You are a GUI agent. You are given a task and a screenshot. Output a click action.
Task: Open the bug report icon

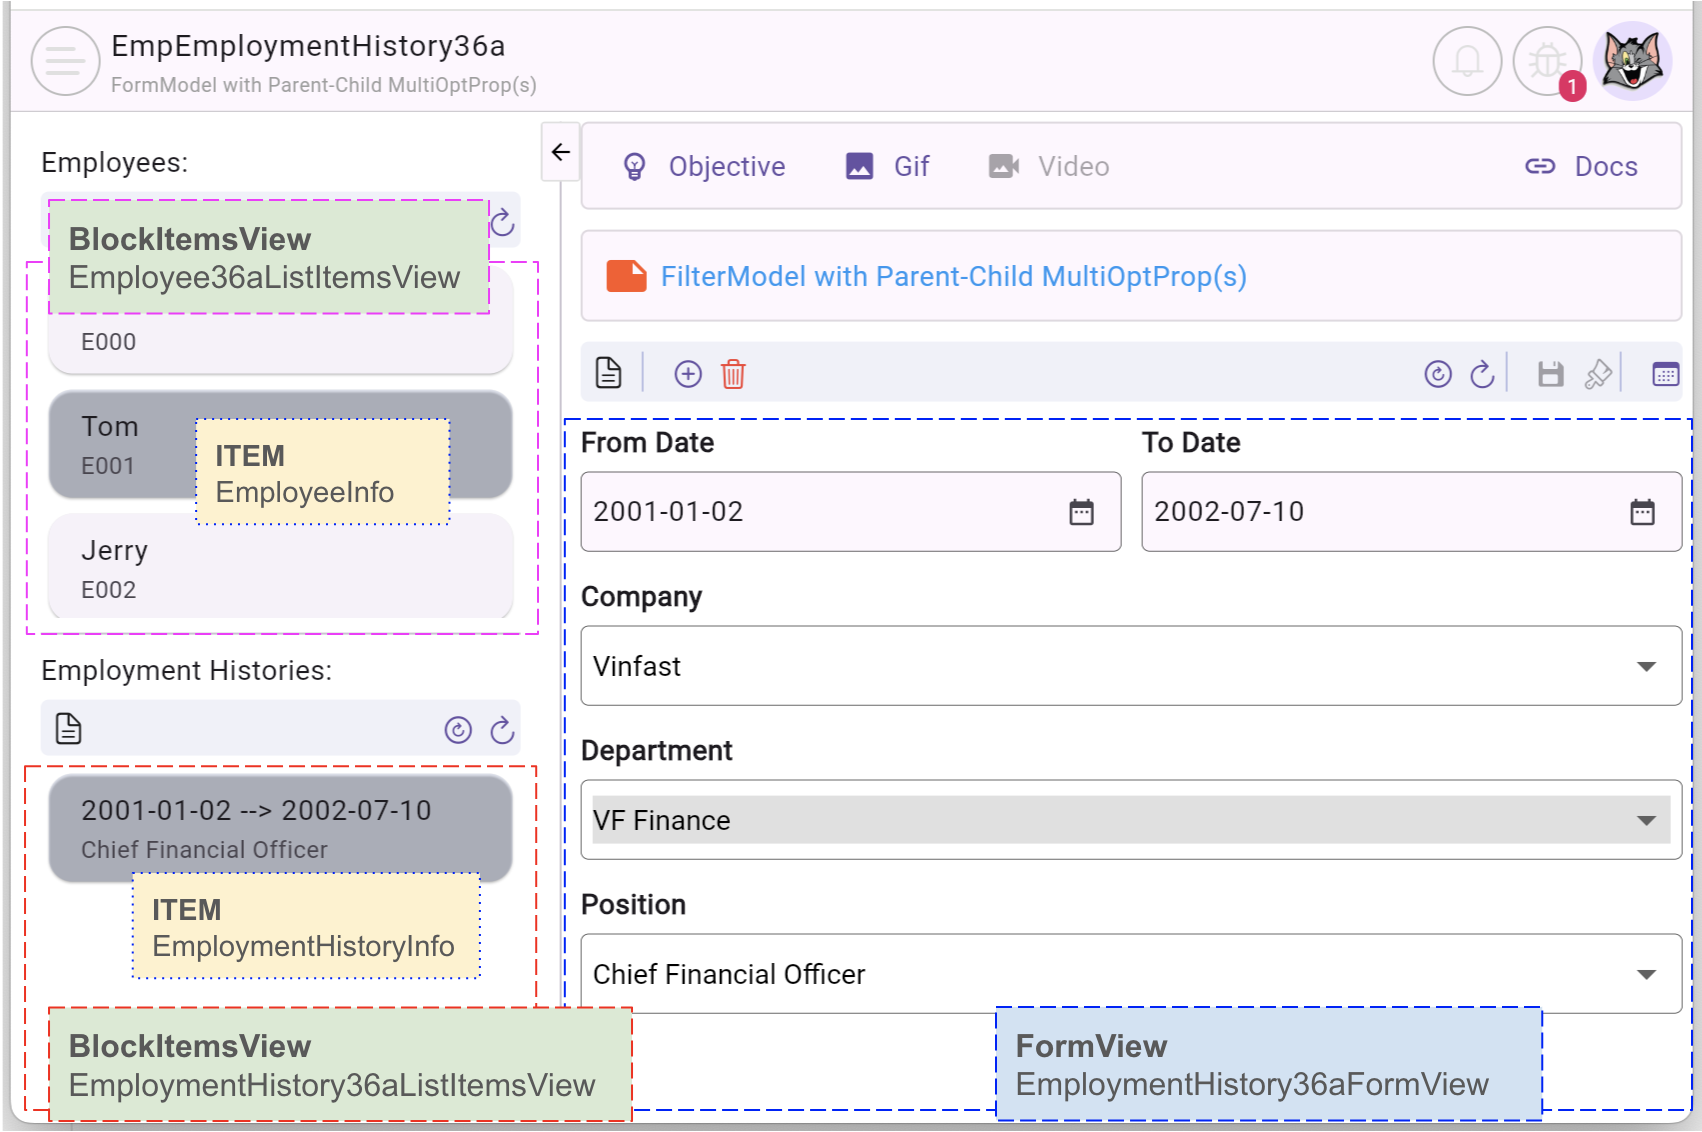[1546, 61]
